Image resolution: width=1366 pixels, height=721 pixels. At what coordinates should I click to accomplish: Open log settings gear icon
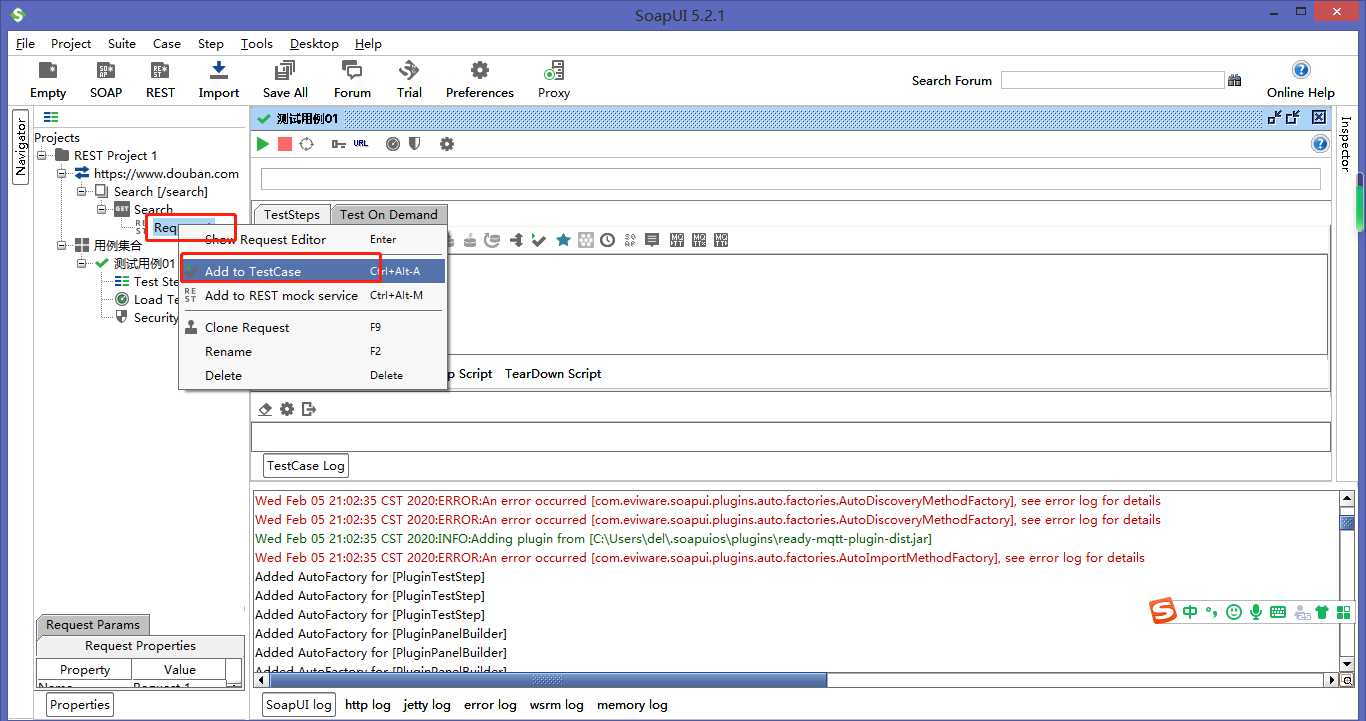[287, 409]
